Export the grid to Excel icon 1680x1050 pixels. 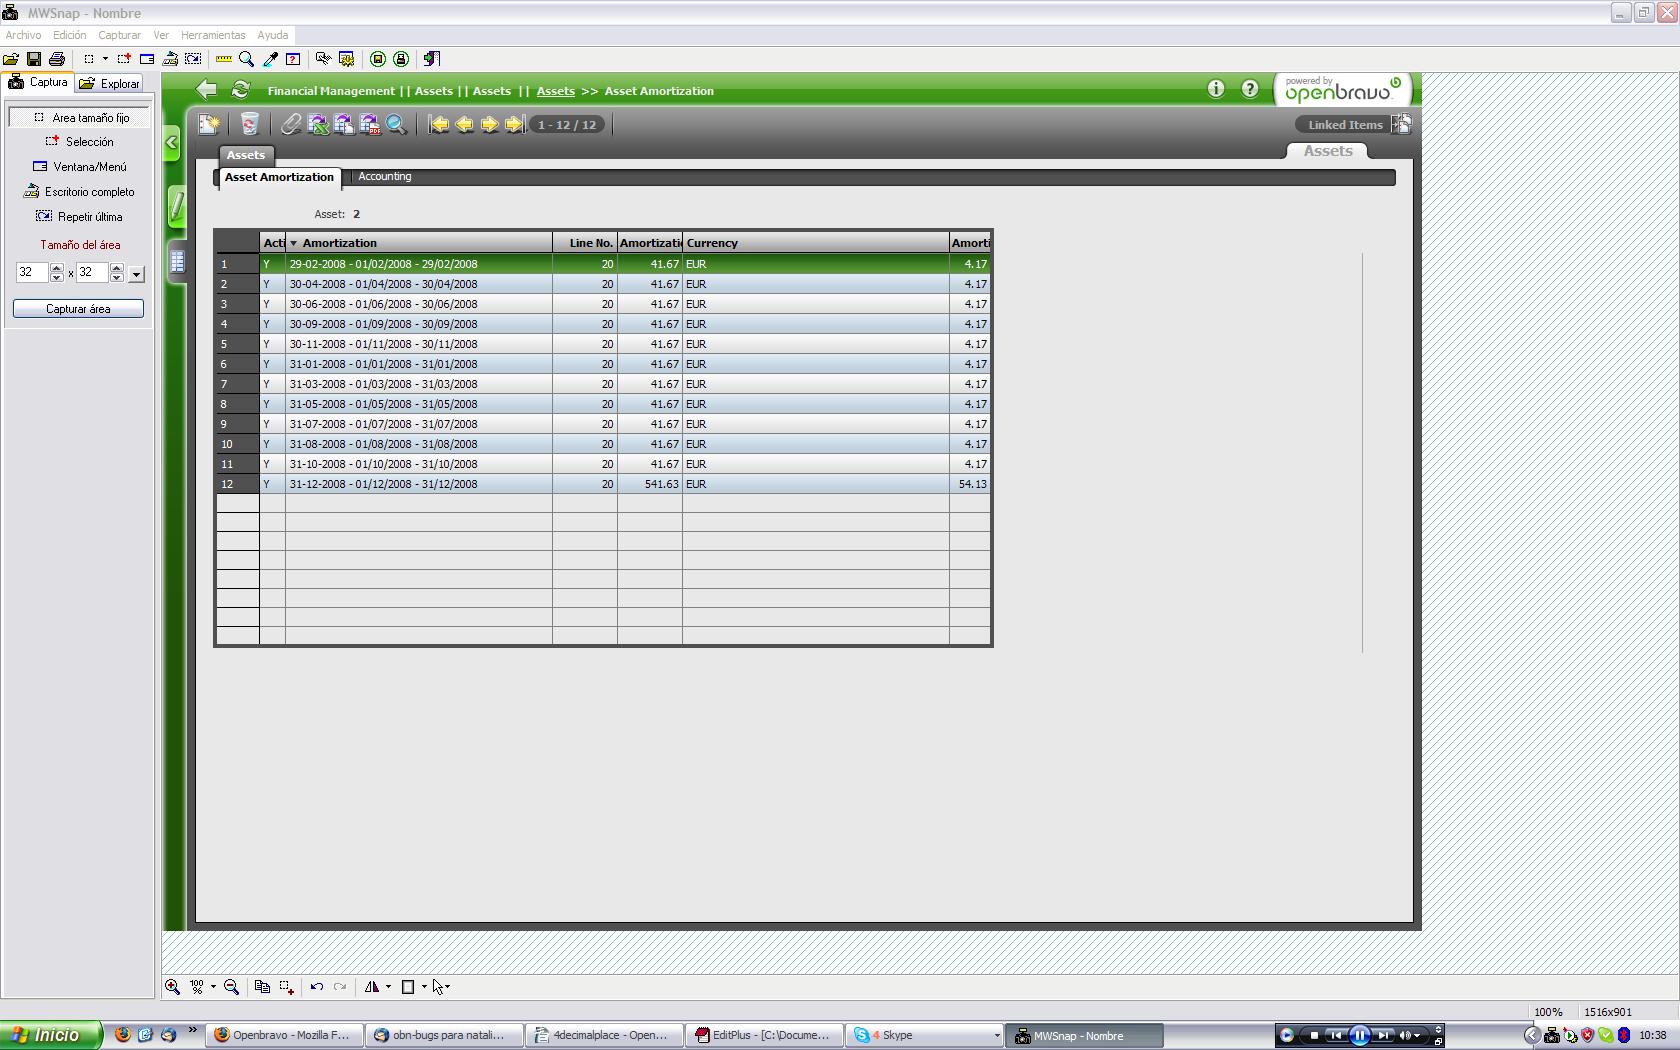coord(318,124)
